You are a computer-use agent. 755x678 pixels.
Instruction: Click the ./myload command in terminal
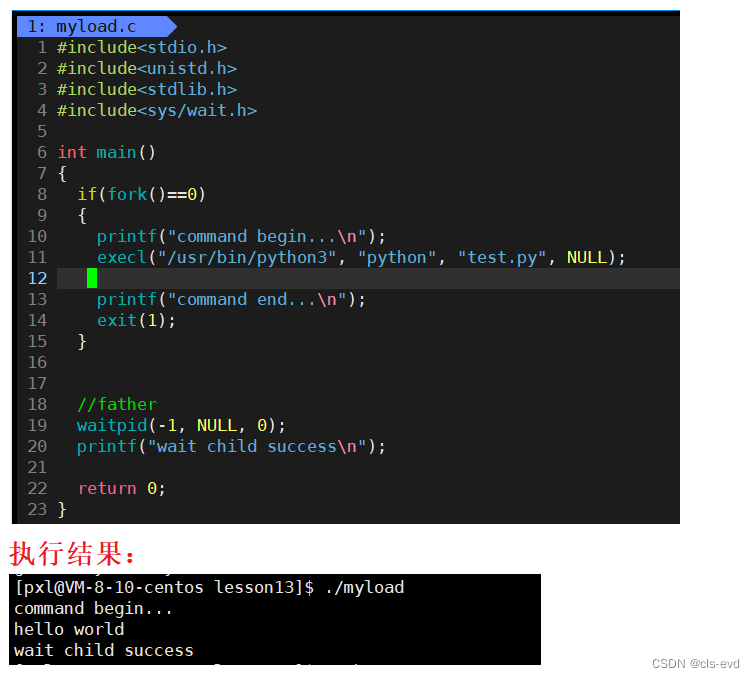click(364, 587)
